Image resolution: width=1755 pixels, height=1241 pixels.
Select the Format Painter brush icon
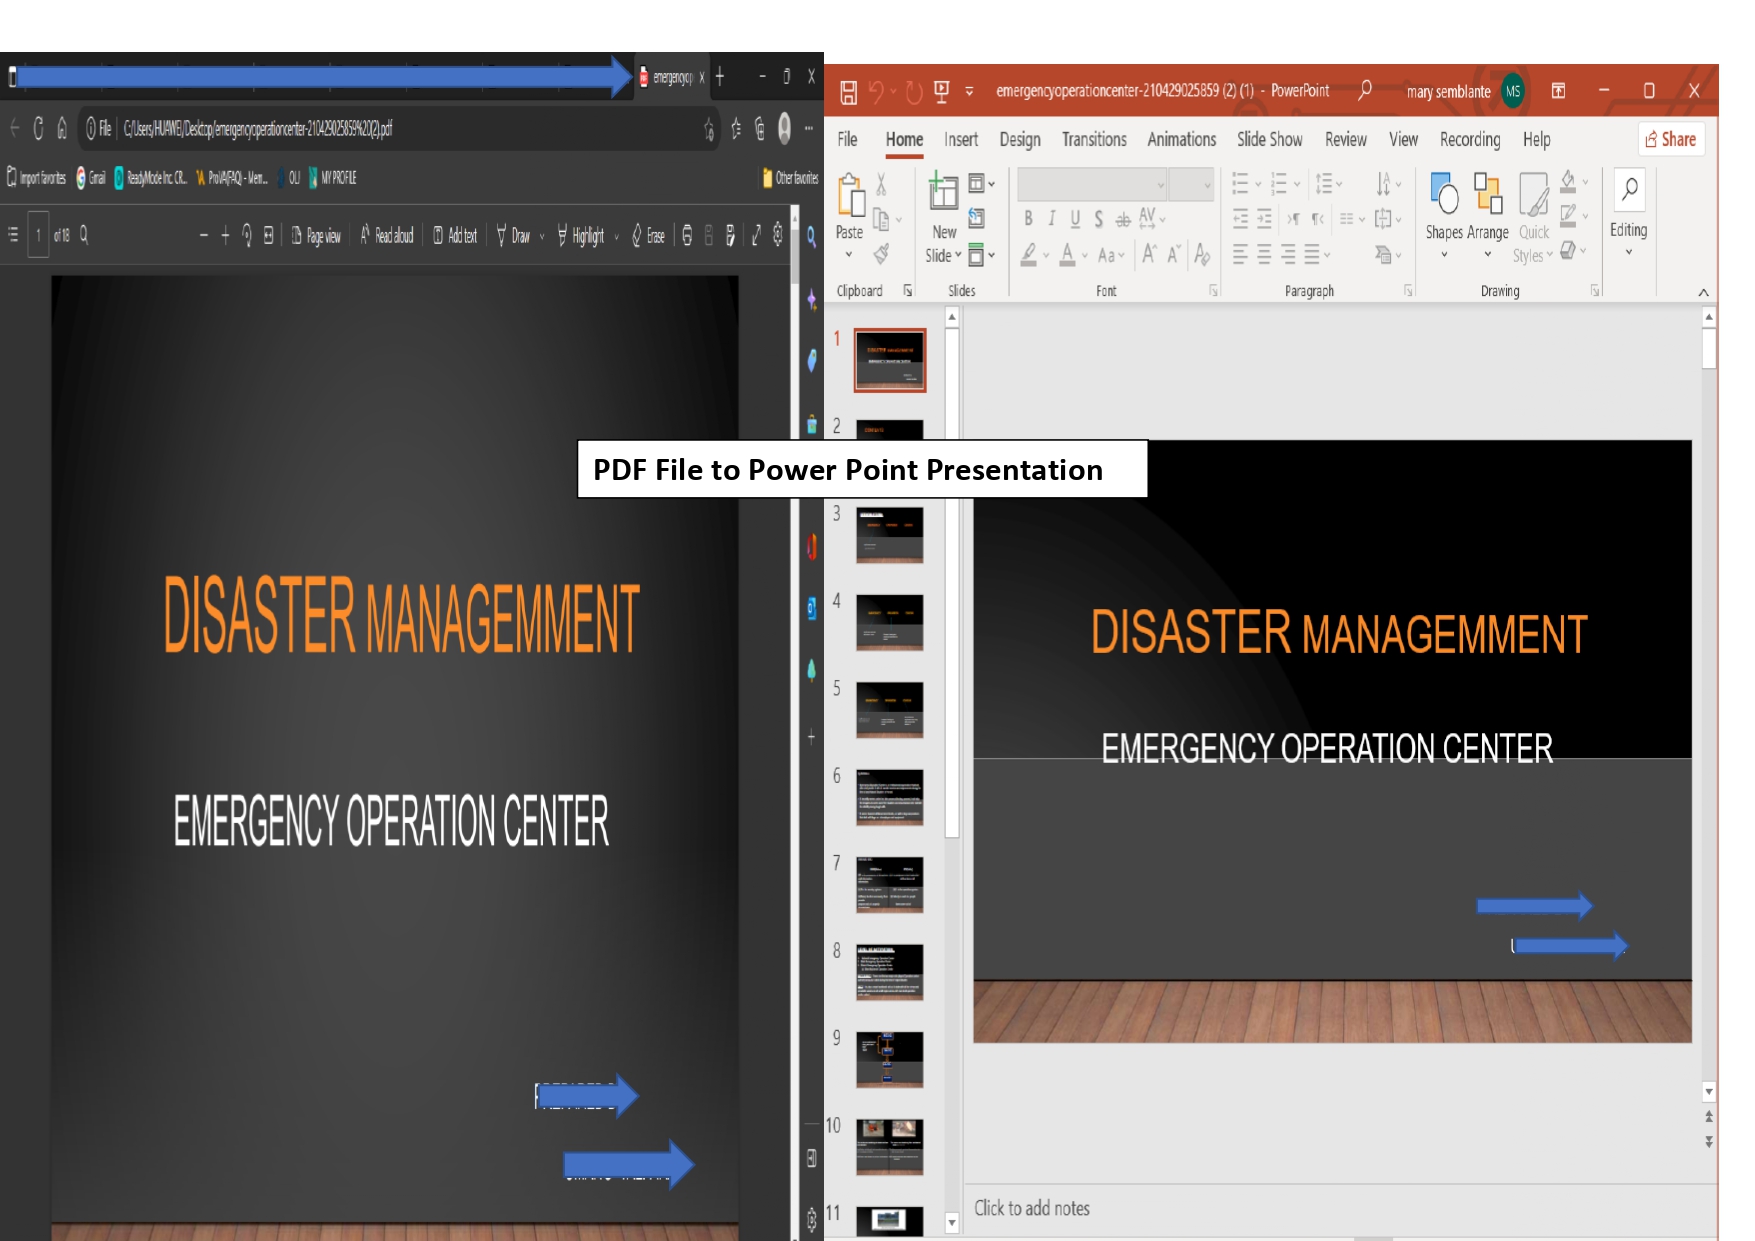click(881, 254)
